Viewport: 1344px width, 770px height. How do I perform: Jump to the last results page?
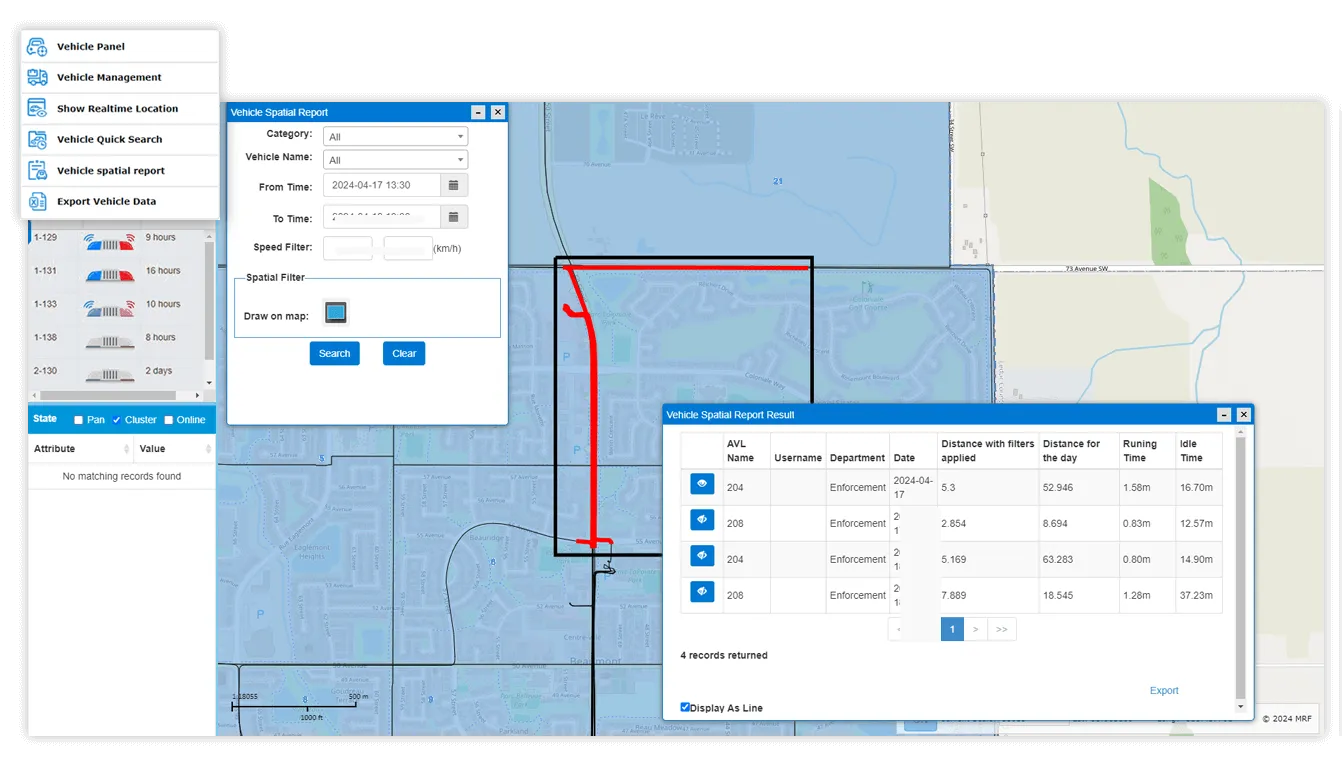coord(1002,629)
